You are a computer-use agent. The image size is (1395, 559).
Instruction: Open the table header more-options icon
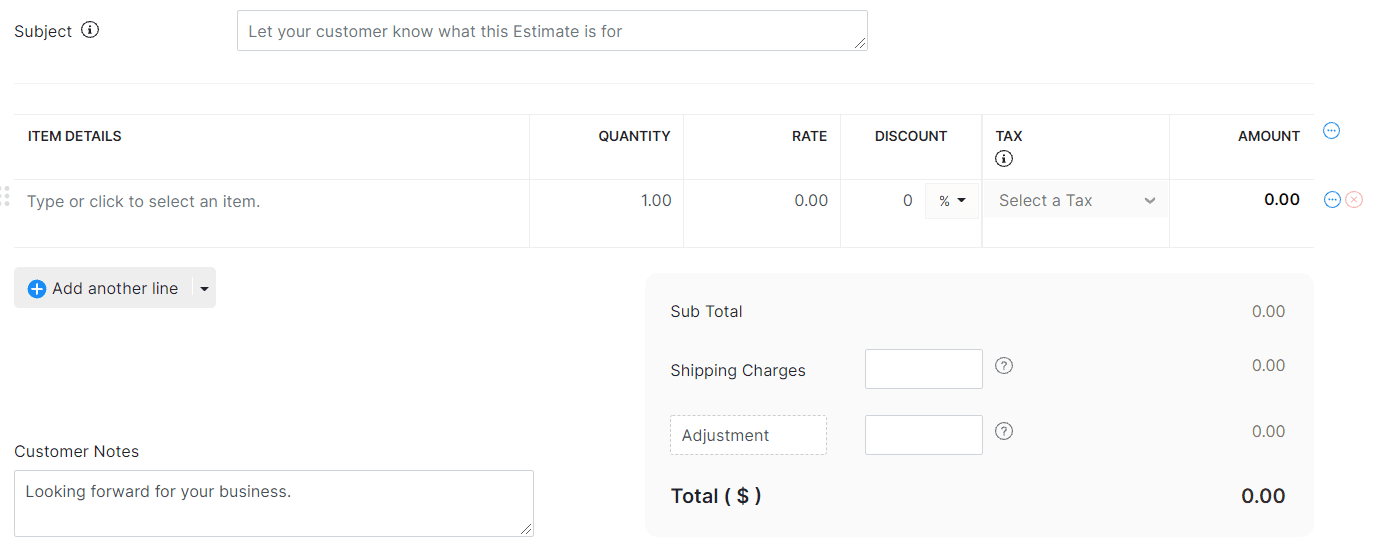pos(1331,131)
